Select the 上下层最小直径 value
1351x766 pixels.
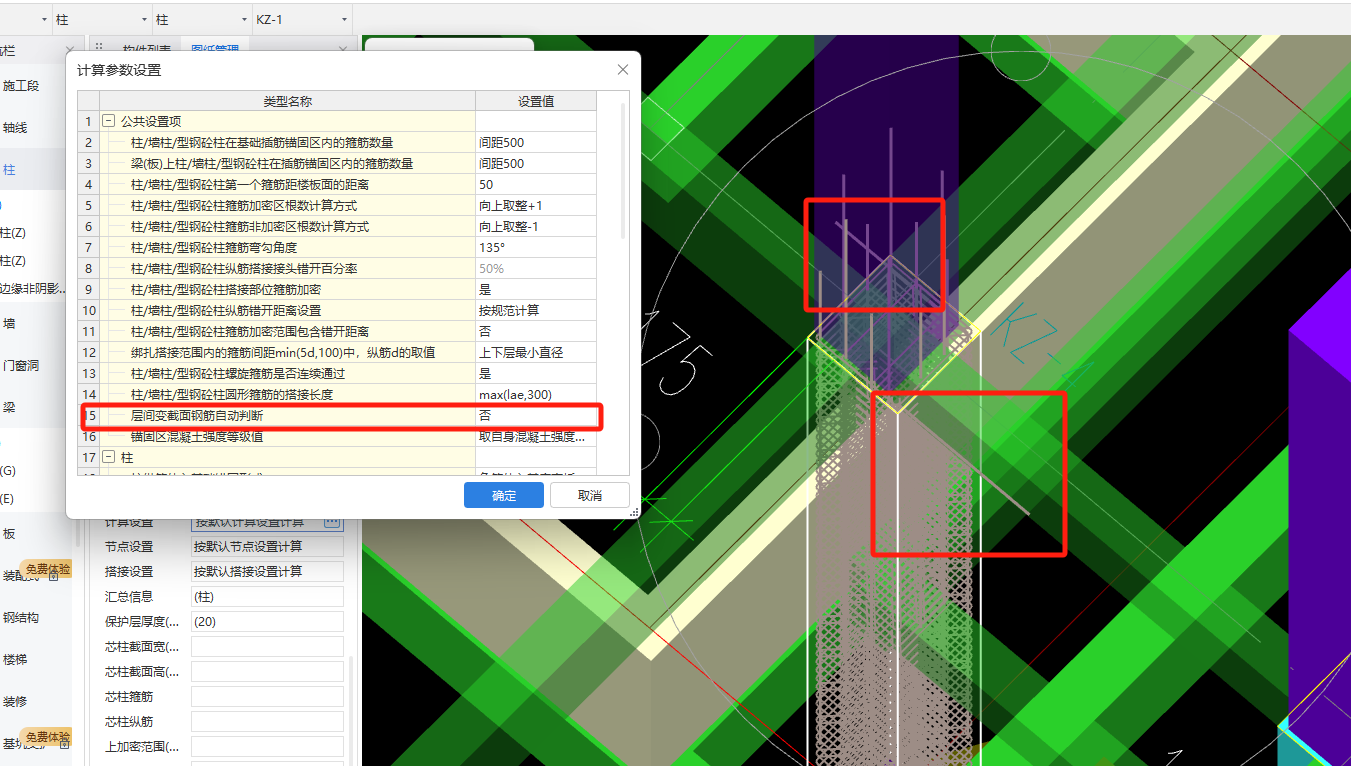click(x=536, y=353)
